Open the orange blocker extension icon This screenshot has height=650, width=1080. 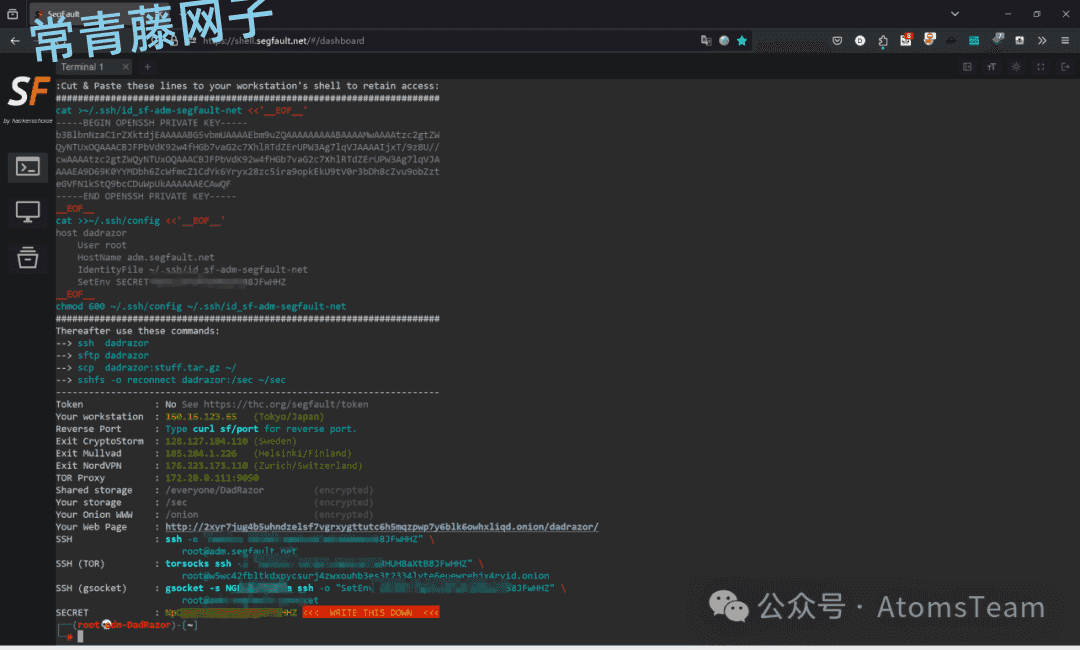tap(929, 39)
